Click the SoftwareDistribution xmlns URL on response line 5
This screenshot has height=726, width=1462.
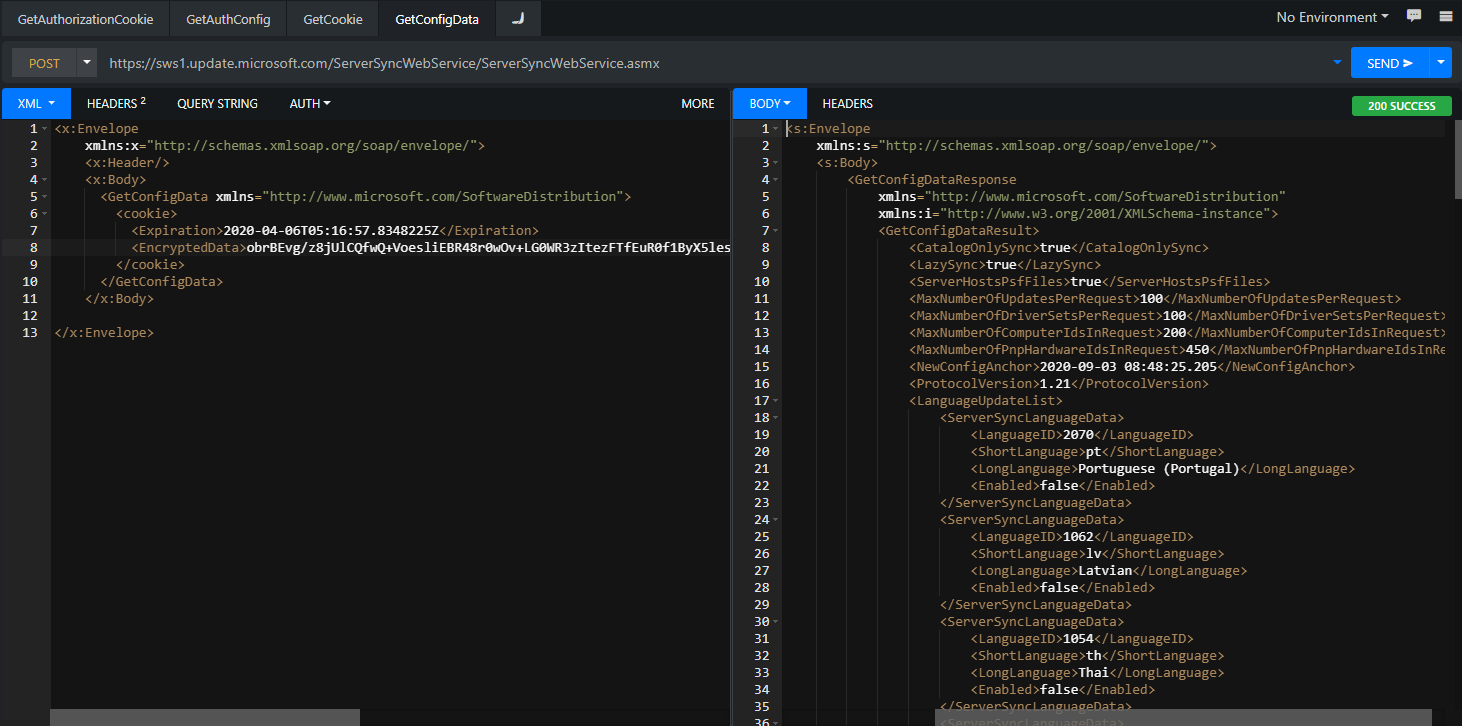[1105, 197]
